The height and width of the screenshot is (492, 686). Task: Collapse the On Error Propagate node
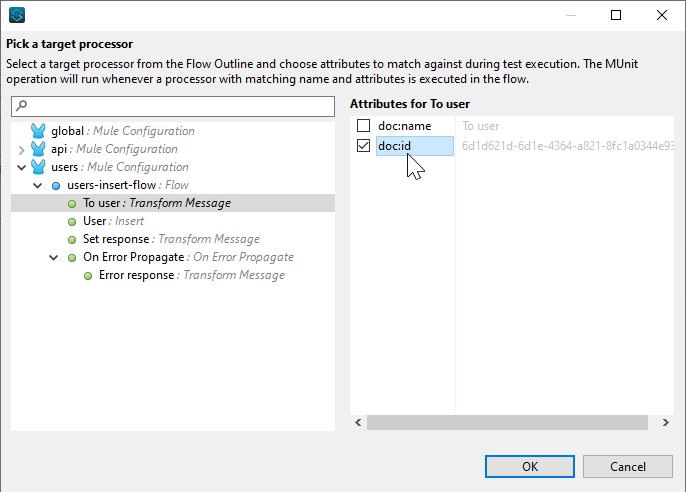(x=53, y=257)
